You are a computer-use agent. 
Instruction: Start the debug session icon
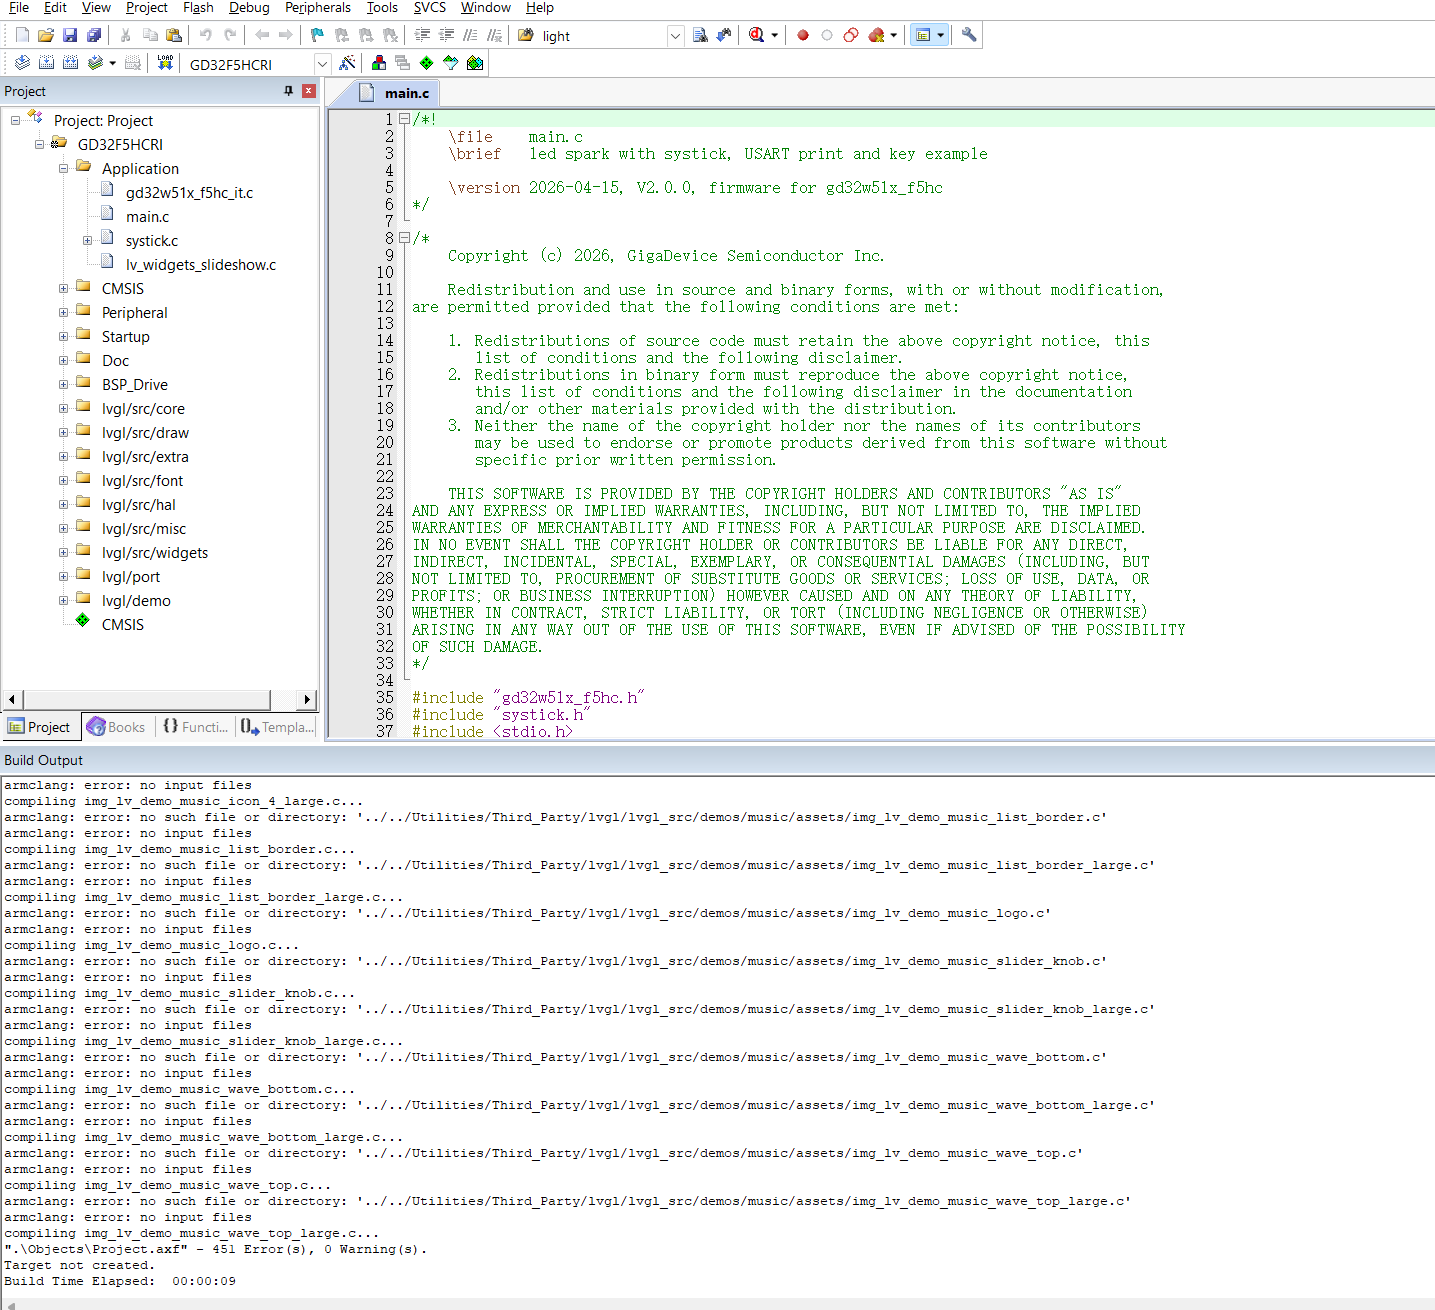tap(757, 35)
